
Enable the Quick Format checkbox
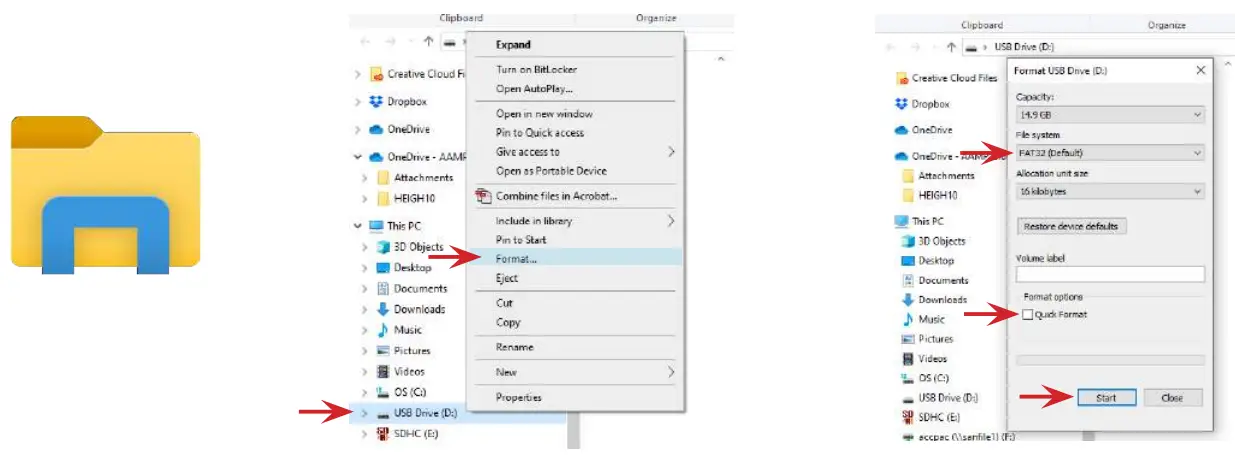point(1028,315)
